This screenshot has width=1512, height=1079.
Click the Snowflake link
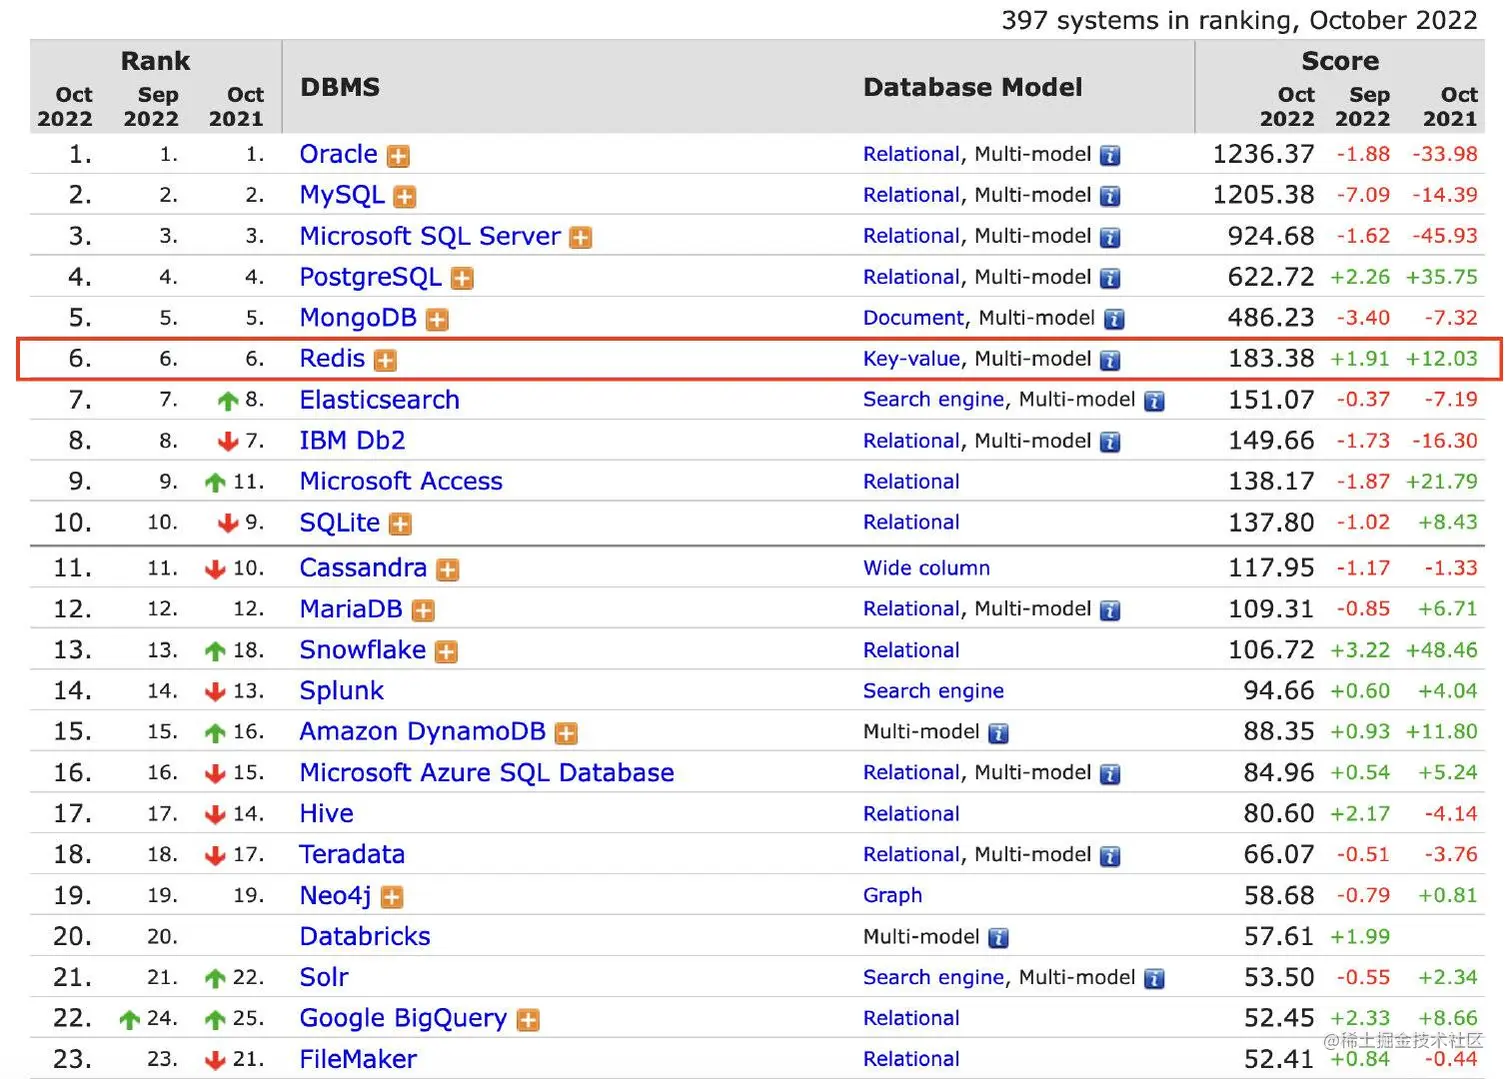click(363, 650)
